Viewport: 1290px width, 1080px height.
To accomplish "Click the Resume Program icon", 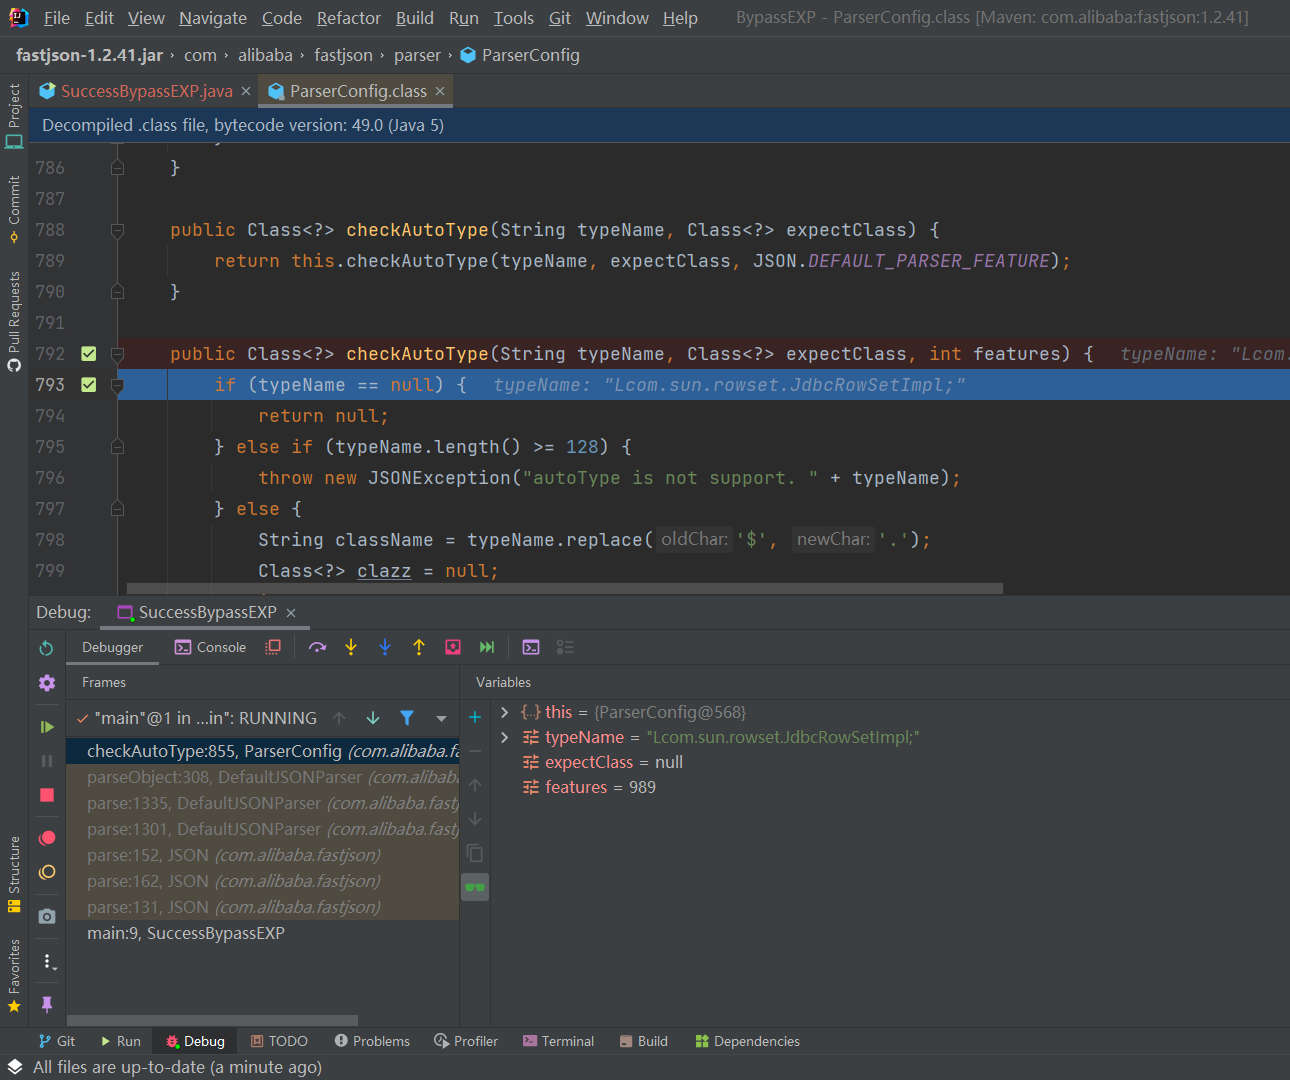I will [x=47, y=725].
